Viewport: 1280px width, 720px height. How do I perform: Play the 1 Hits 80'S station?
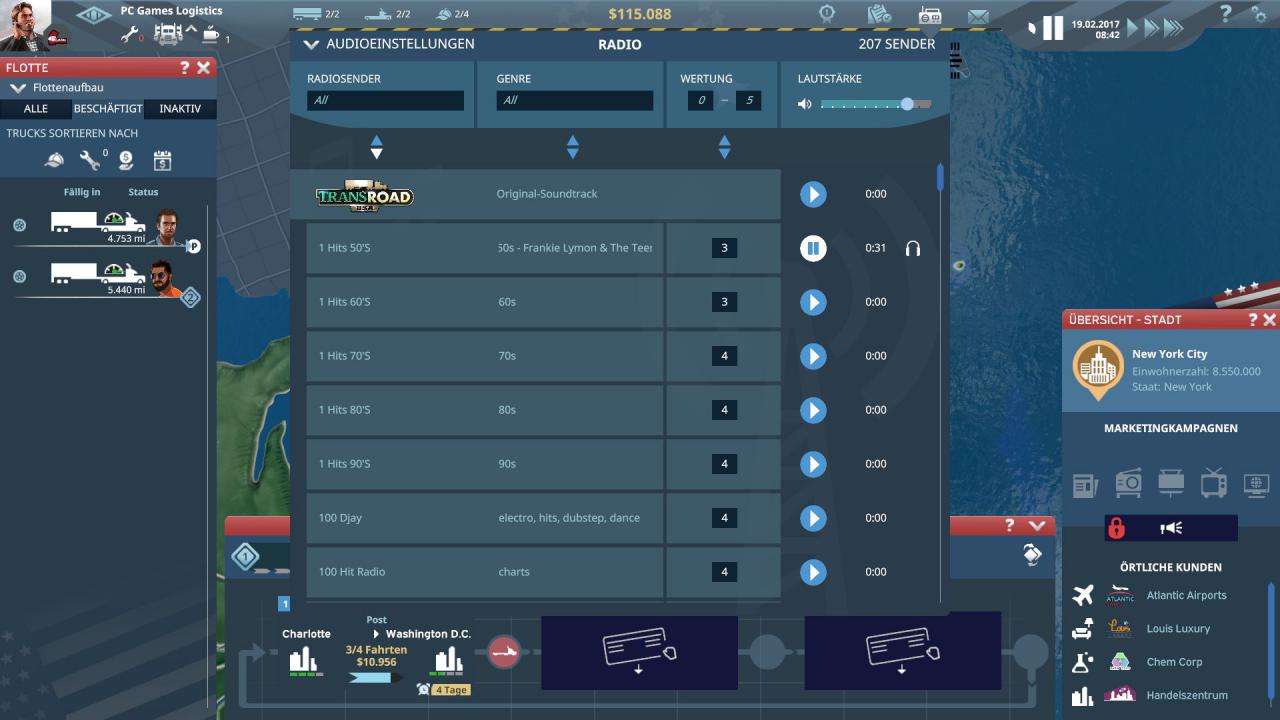pos(813,410)
